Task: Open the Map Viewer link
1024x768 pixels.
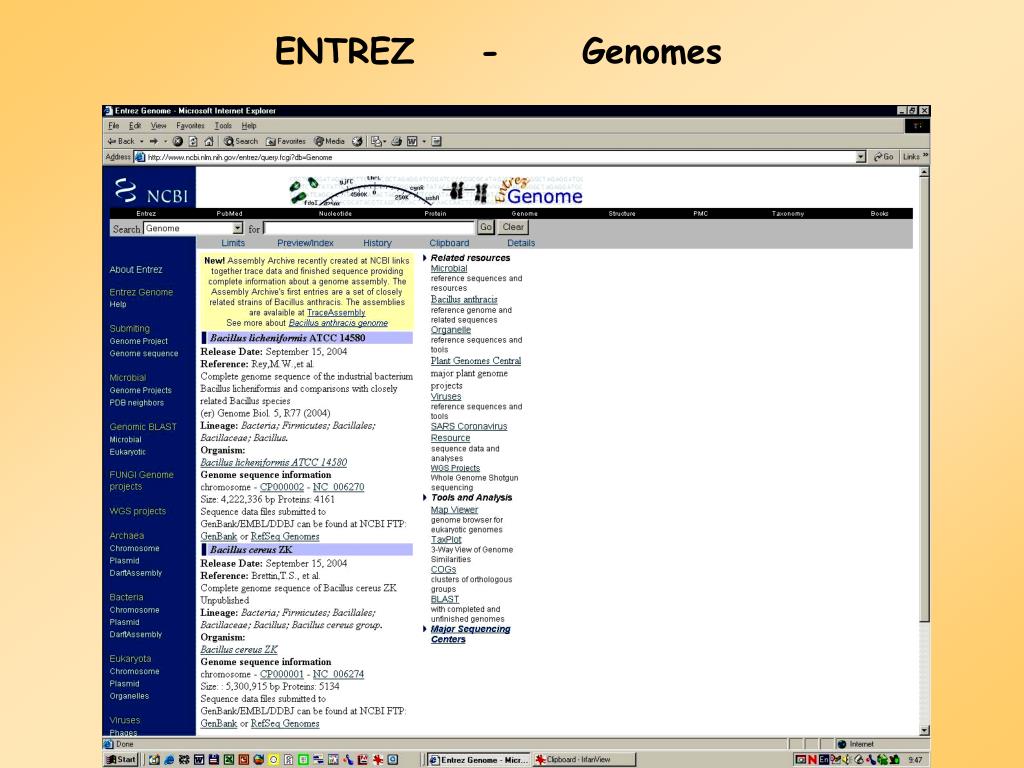Action: (455, 510)
